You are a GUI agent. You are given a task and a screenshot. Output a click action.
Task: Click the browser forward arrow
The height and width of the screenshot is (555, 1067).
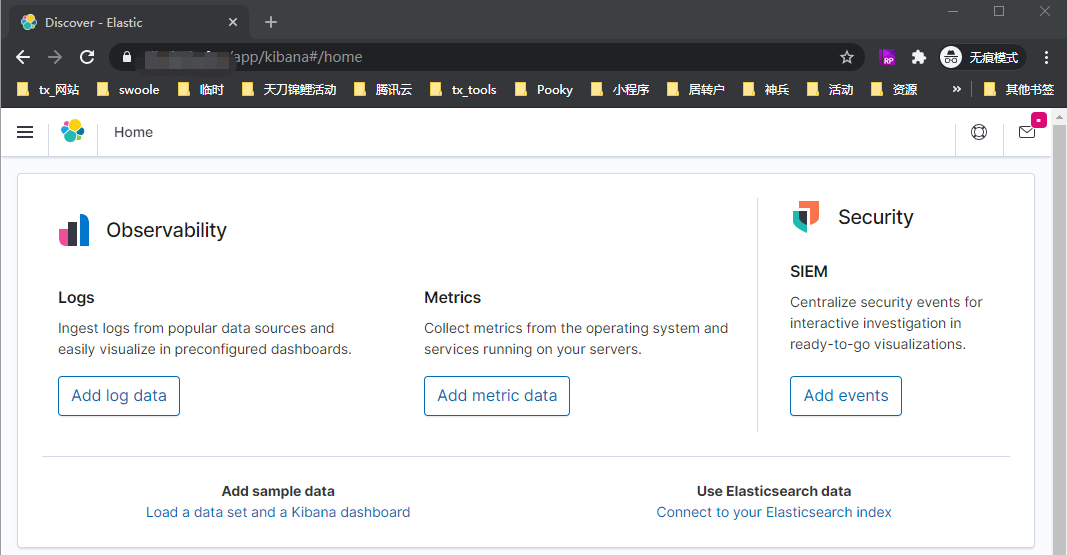[x=55, y=57]
